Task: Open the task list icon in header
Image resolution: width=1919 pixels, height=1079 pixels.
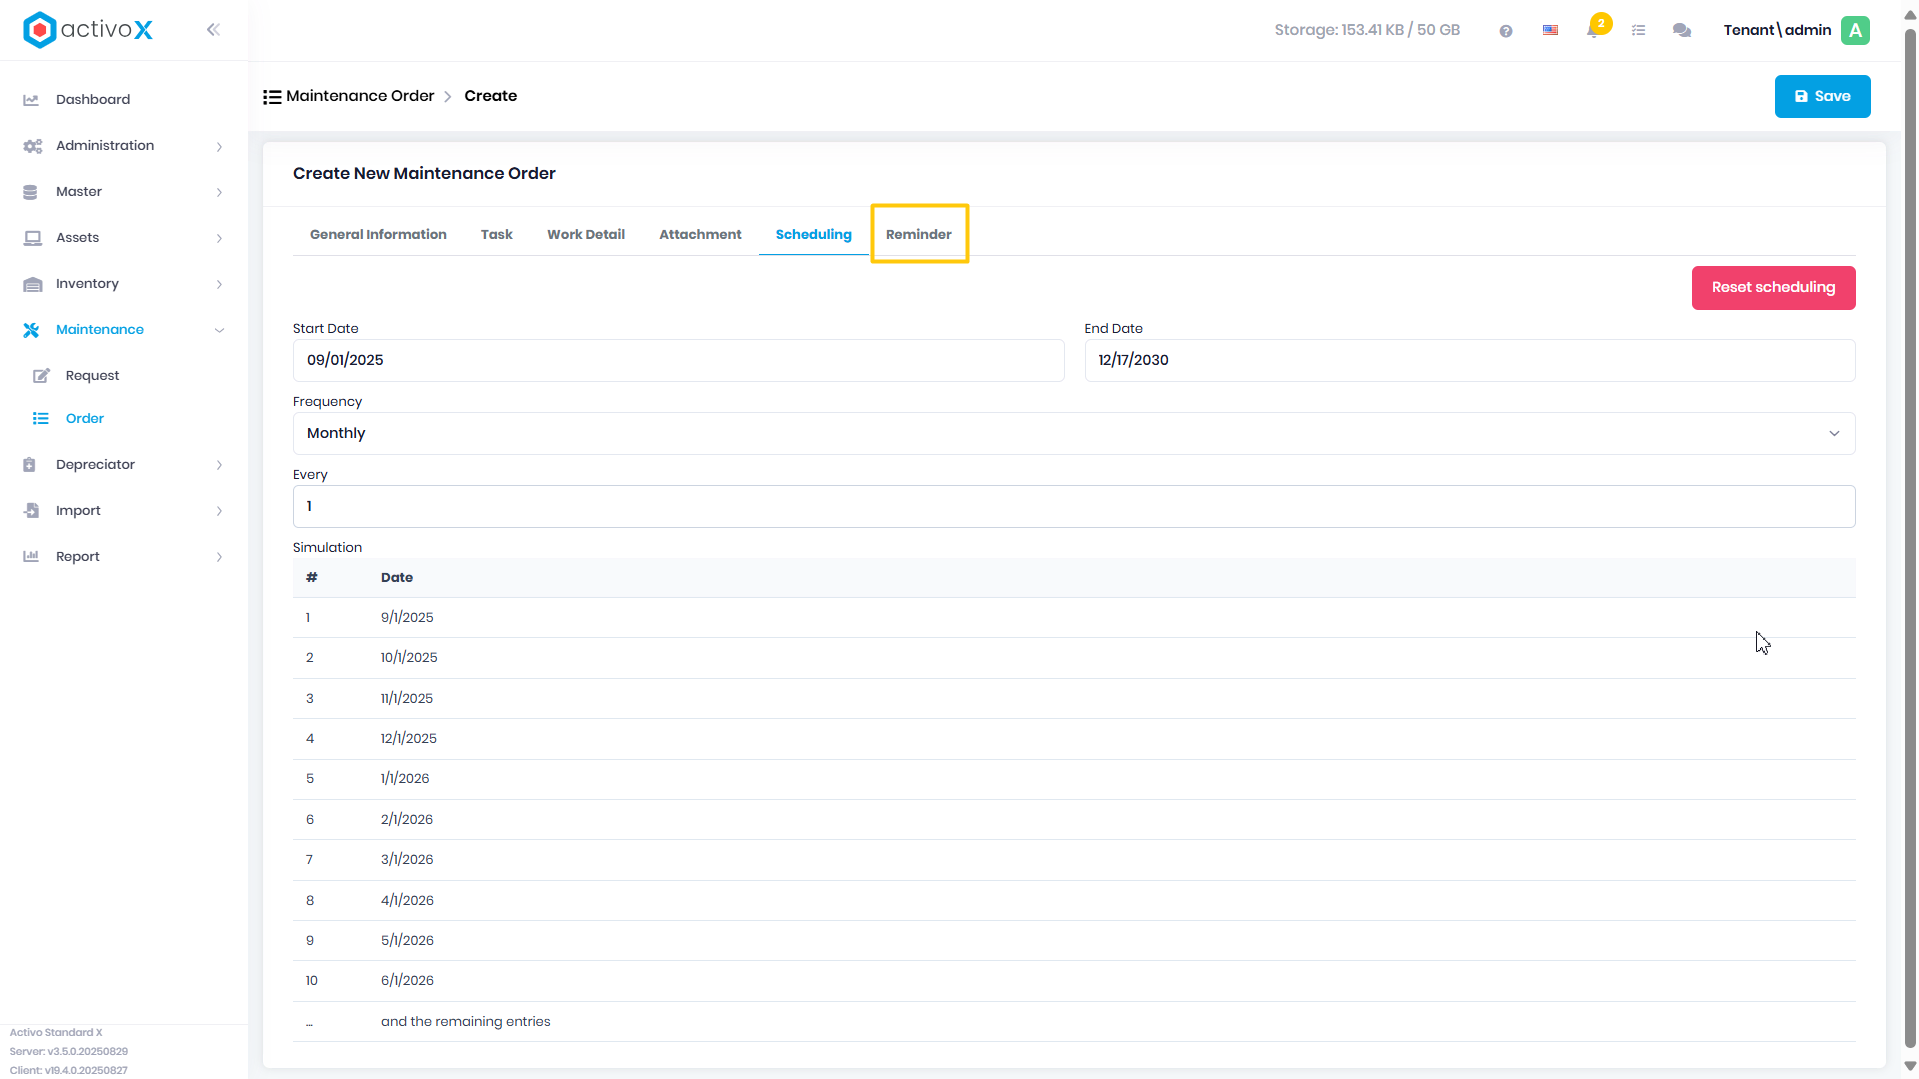Action: tap(1638, 31)
